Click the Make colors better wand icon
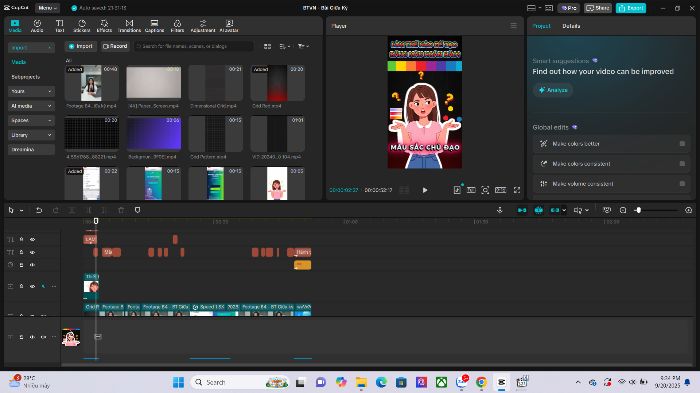Screen dimensions: 700x393 [x=543, y=144]
